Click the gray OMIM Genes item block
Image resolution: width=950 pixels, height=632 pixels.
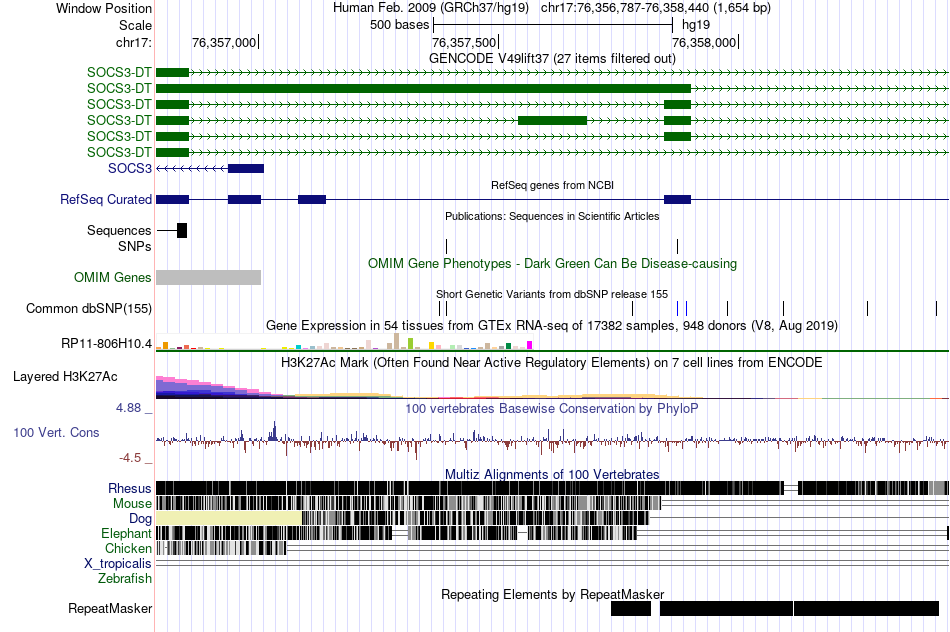208,278
